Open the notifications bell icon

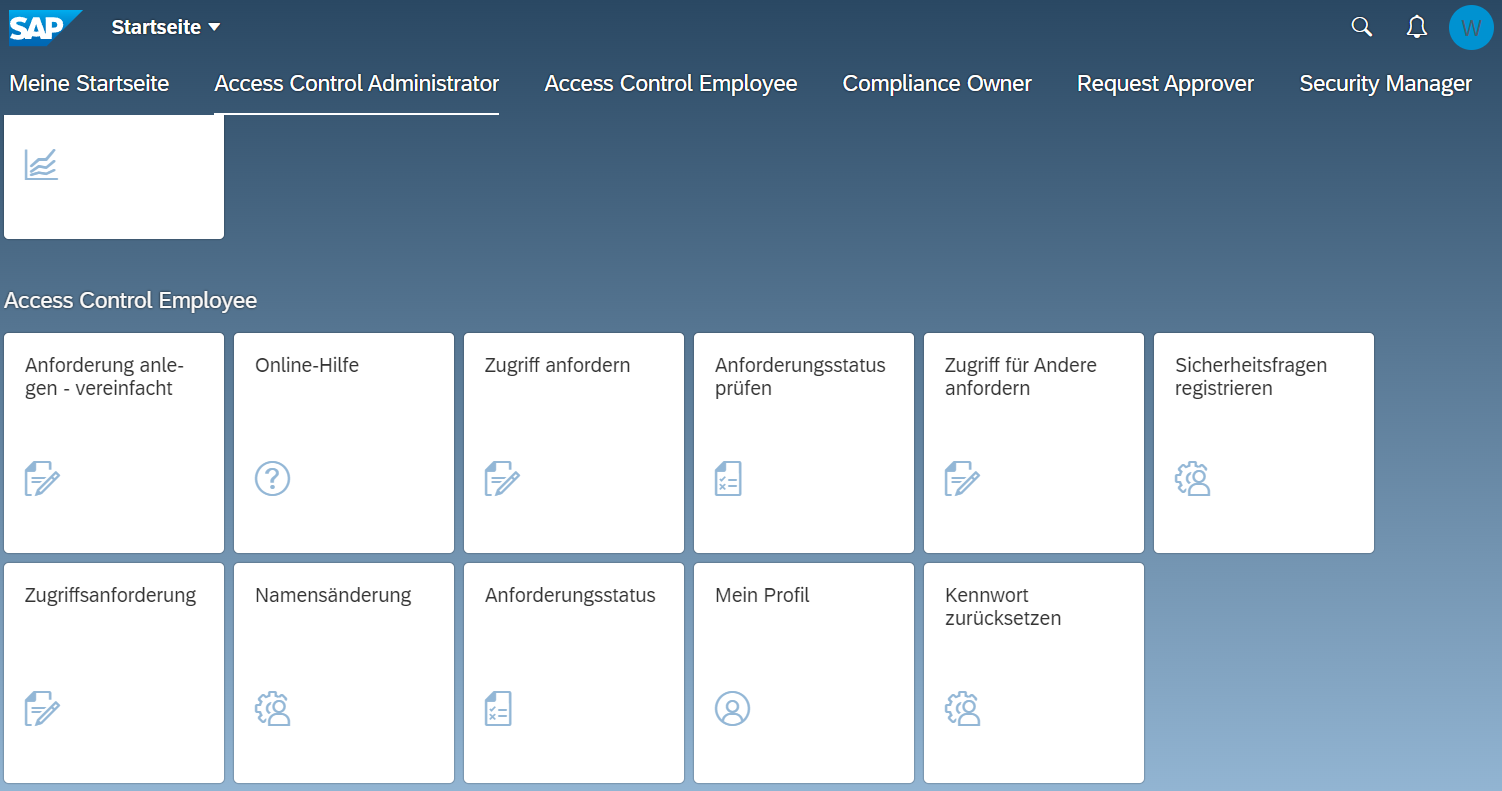(x=1417, y=27)
